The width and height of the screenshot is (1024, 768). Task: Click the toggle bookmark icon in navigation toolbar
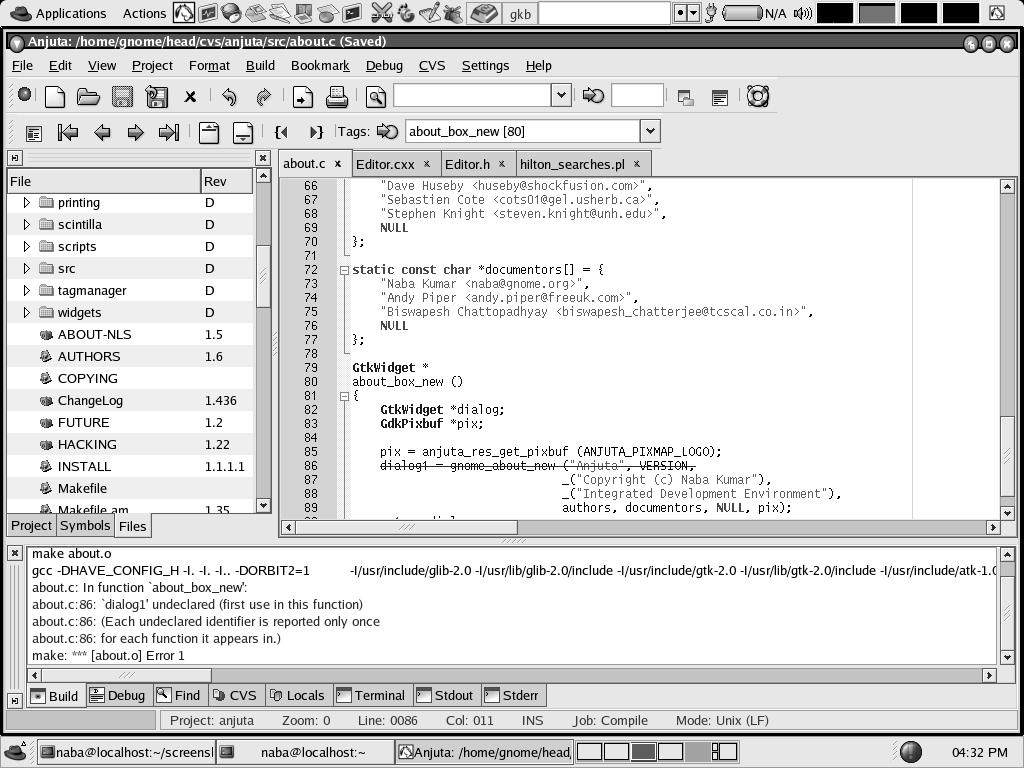pyautogui.click(x=33, y=133)
